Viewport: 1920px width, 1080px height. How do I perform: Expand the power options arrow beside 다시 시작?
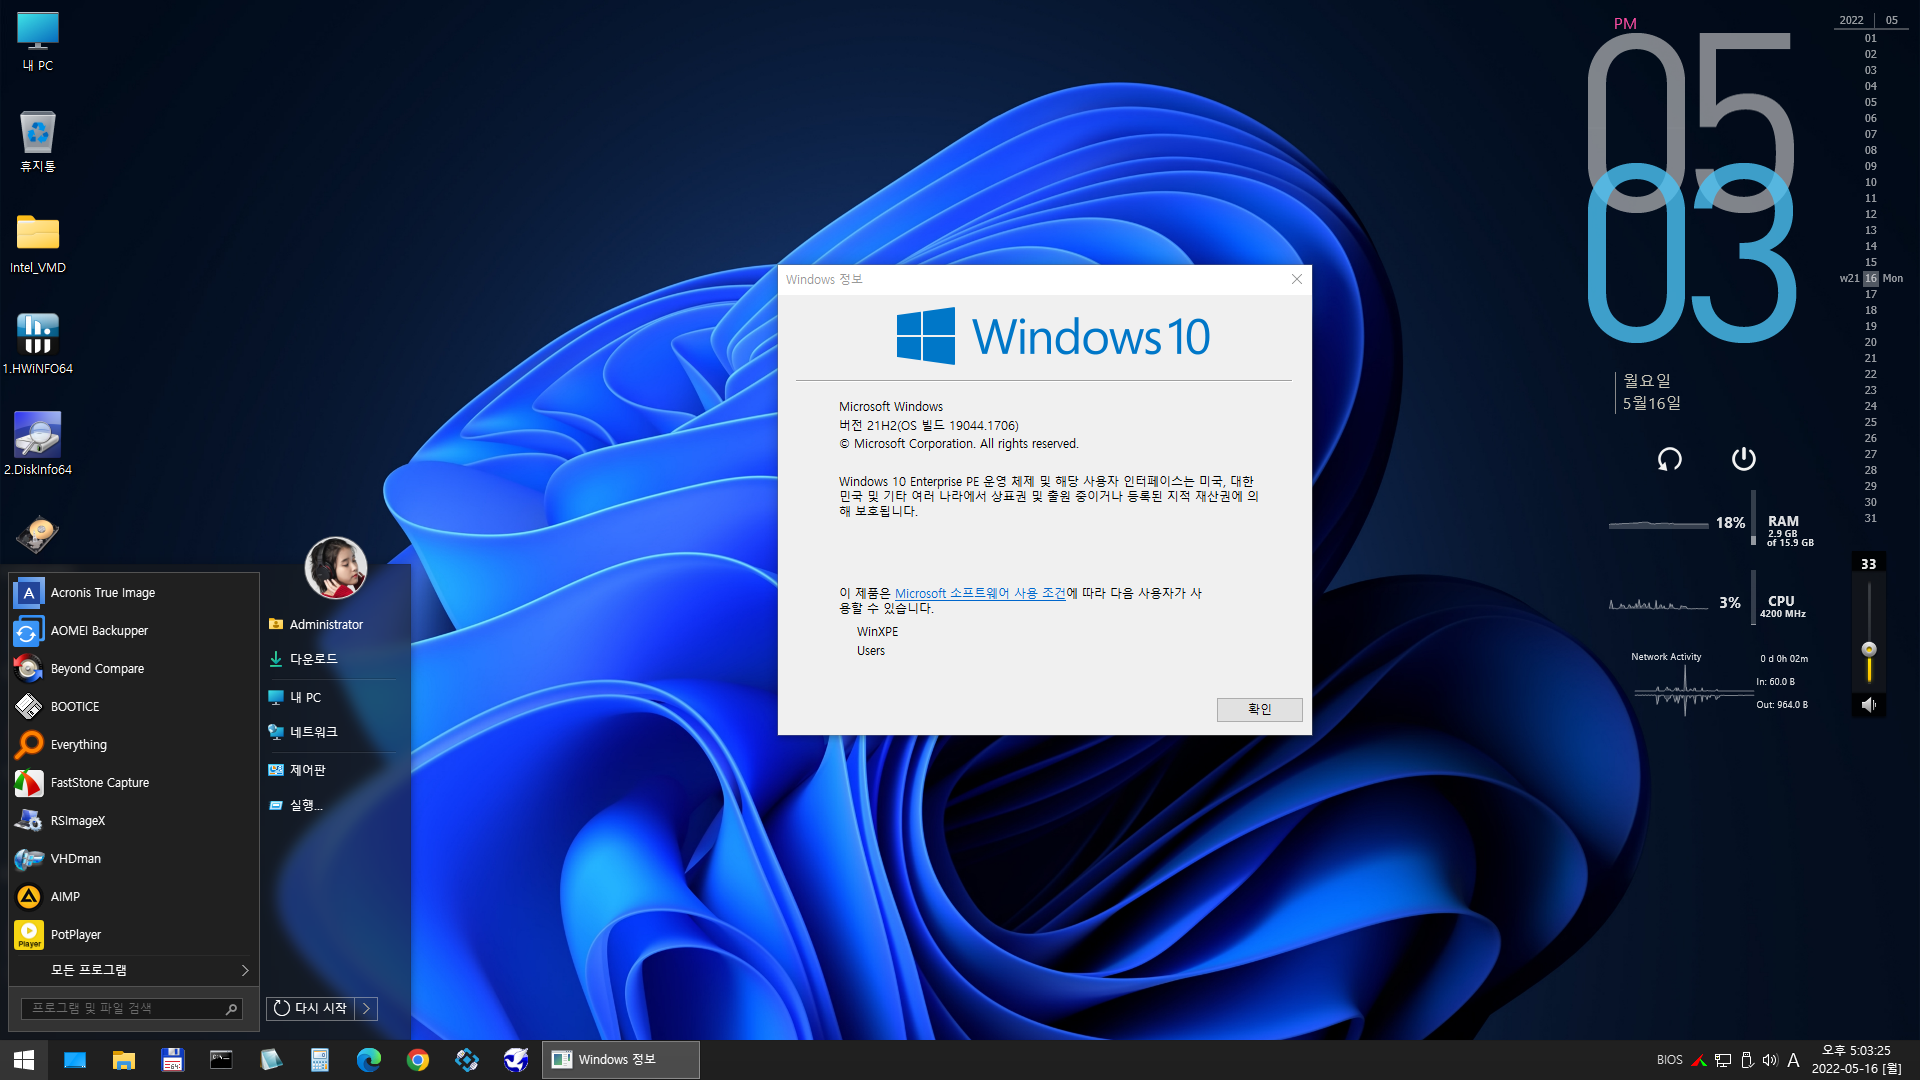point(367,1009)
